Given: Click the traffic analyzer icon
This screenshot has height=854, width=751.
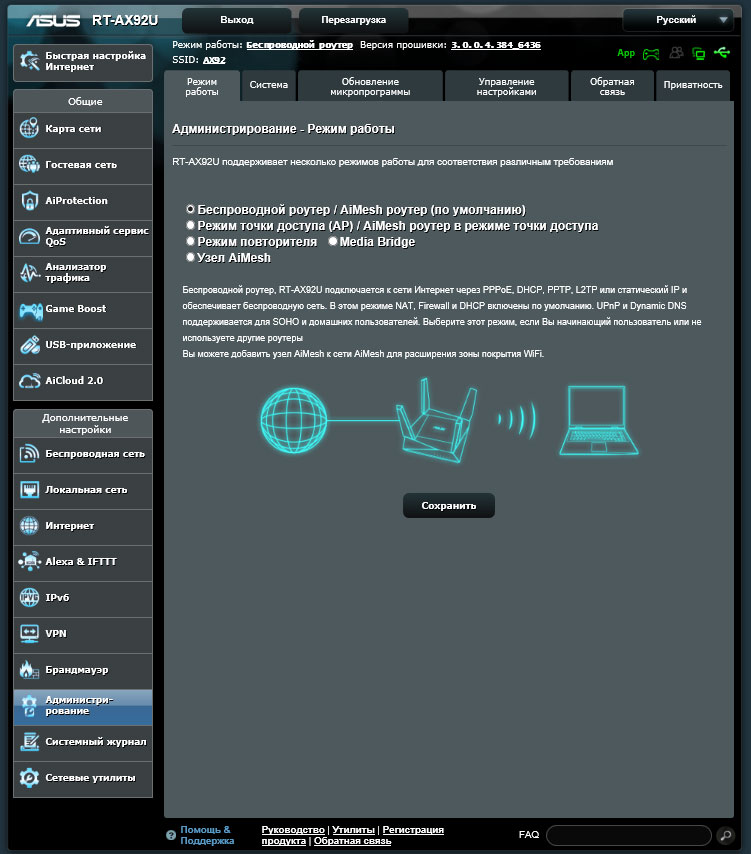Looking at the screenshot, I should pyautogui.click(x=29, y=272).
